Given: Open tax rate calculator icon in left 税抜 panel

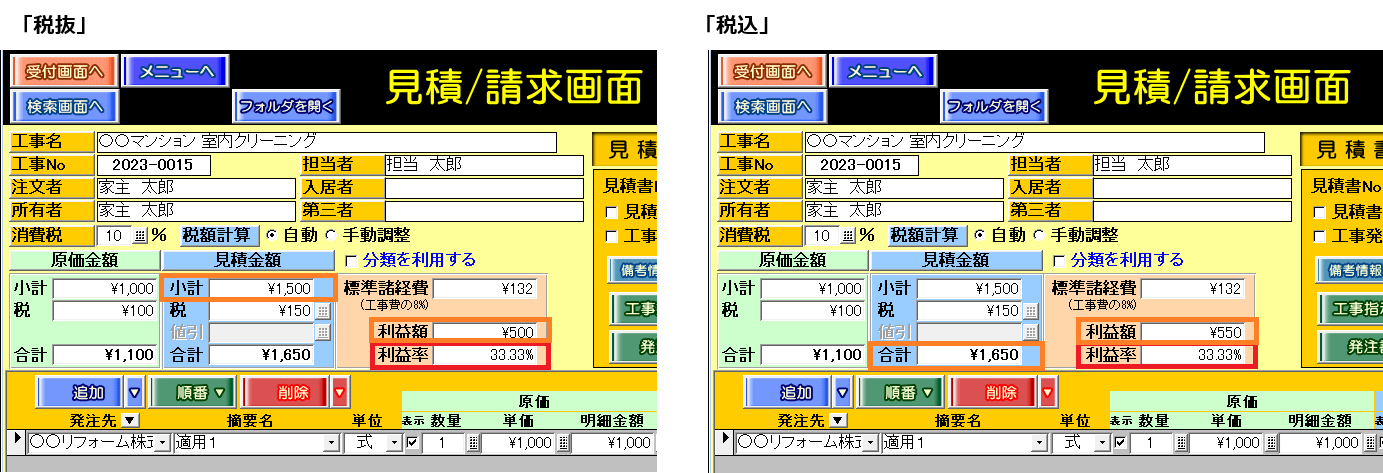Looking at the screenshot, I should pos(139,236).
